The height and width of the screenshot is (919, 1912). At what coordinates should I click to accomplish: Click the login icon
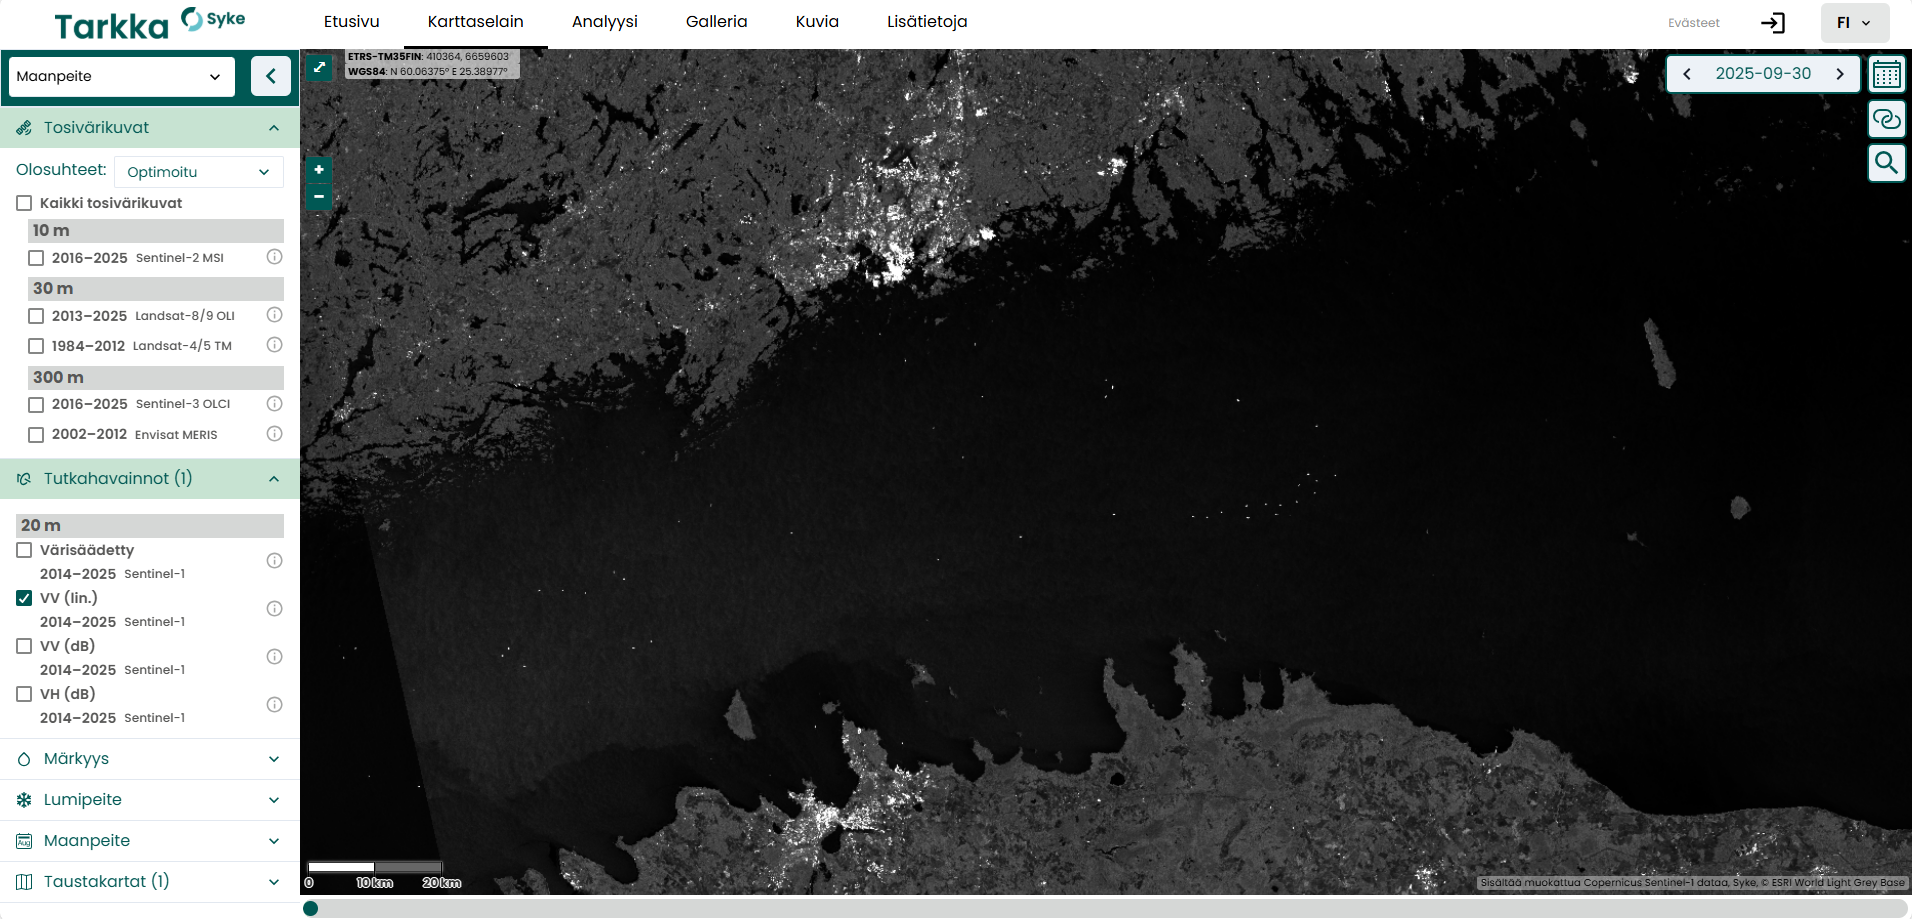click(x=1772, y=23)
